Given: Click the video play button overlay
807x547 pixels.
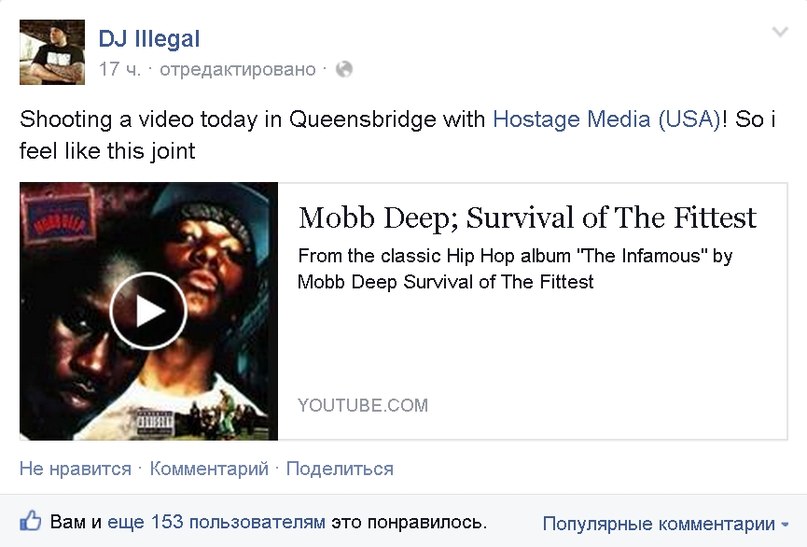Looking at the screenshot, I should 148,311.
